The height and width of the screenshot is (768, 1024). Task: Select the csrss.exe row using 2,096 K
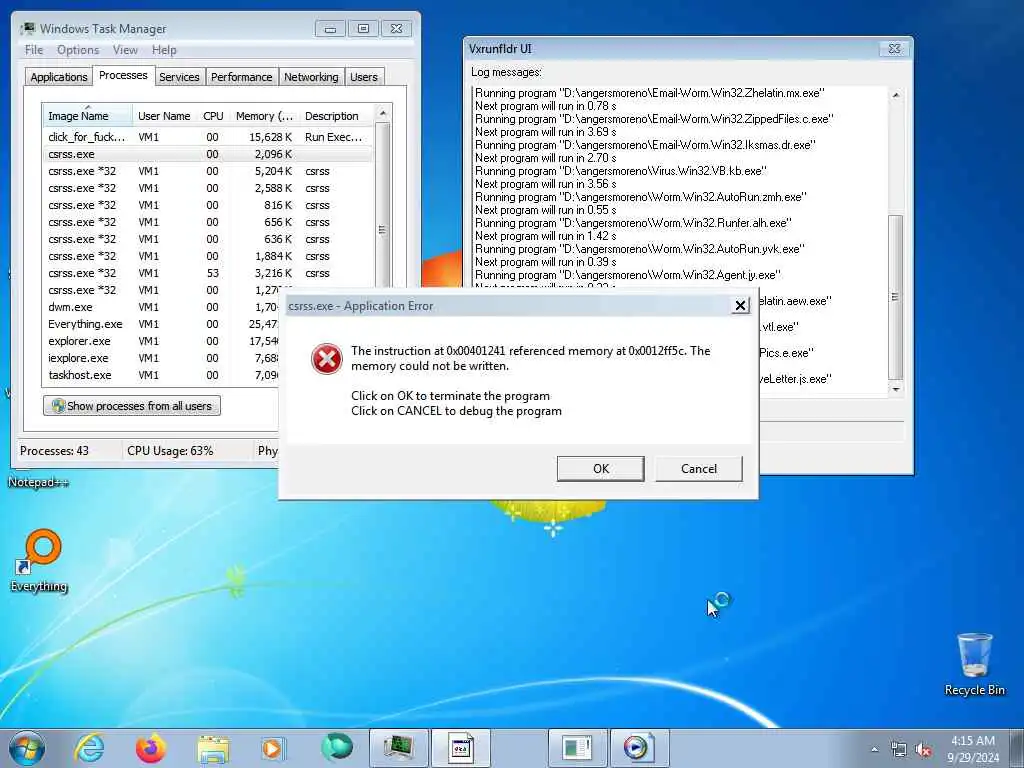[208, 154]
